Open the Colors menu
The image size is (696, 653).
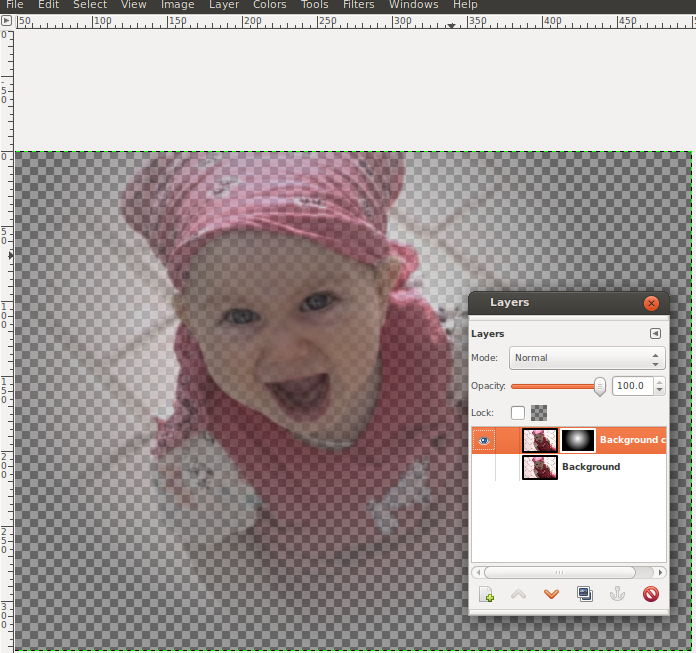tap(269, 5)
